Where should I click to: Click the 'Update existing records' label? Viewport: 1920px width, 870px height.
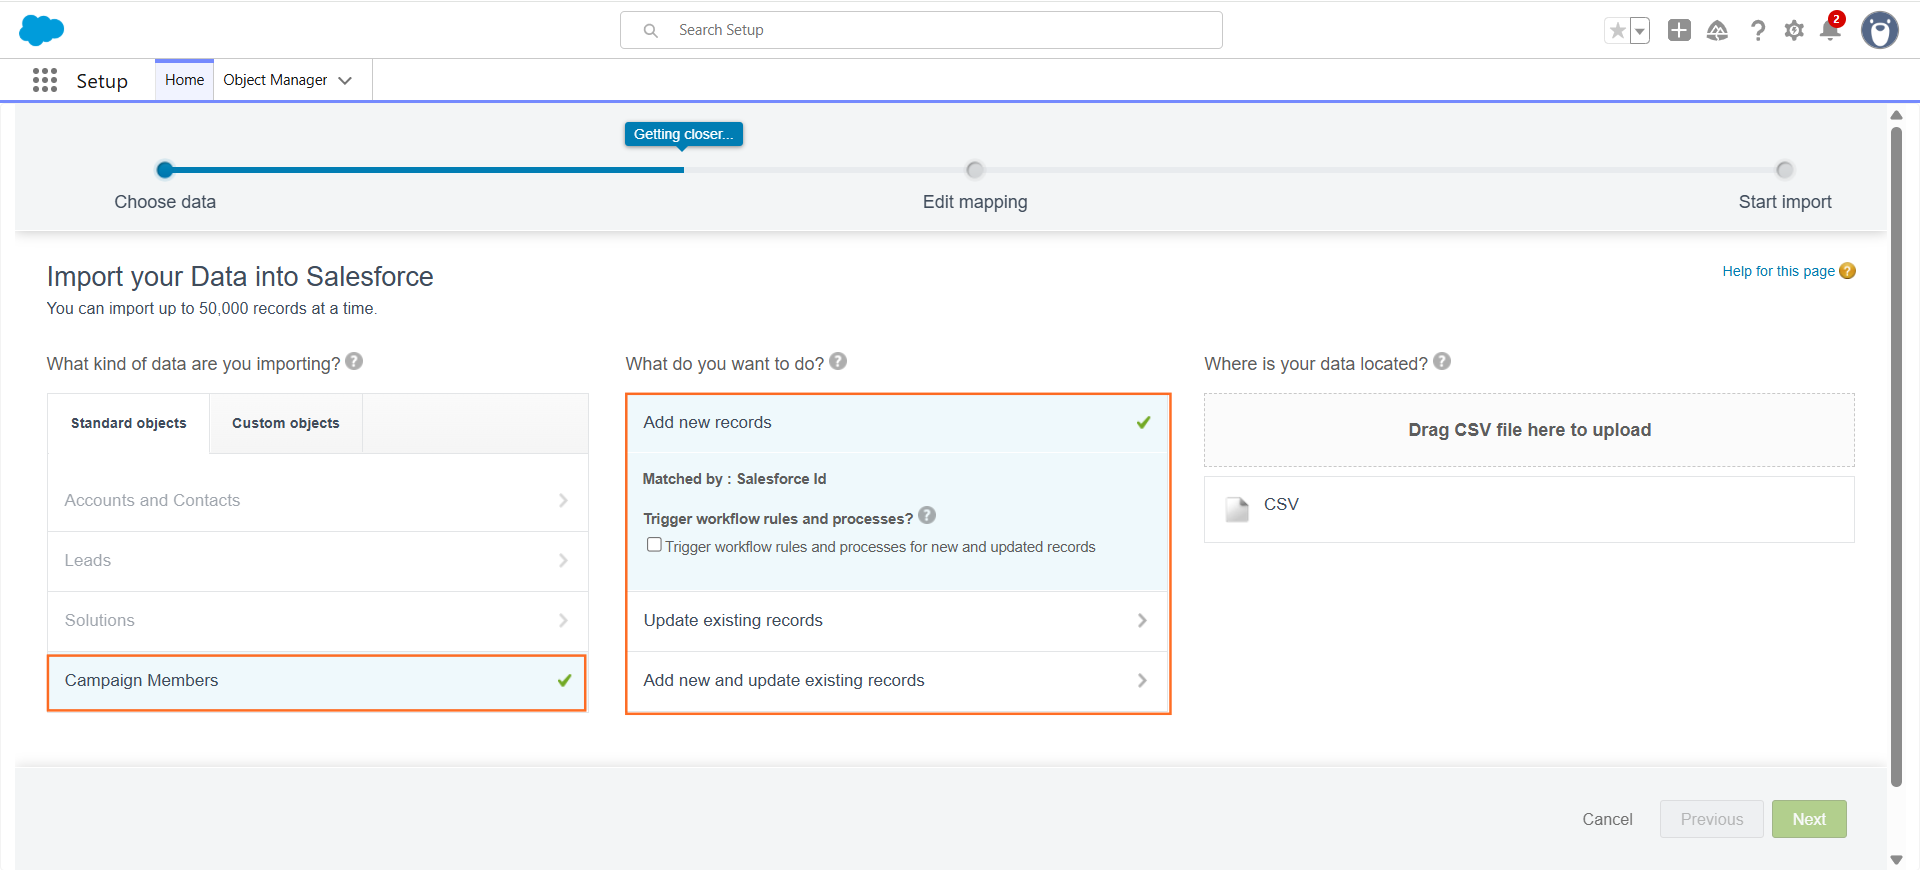tap(733, 620)
